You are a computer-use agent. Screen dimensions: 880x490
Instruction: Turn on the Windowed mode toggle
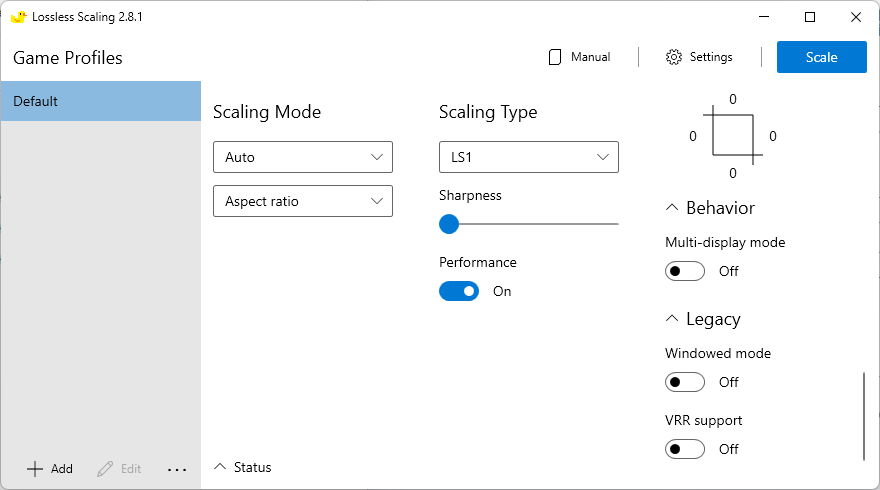point(685,382)
